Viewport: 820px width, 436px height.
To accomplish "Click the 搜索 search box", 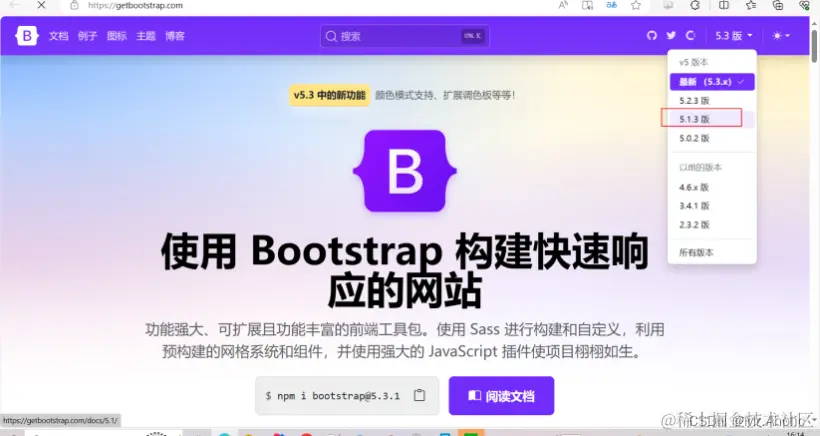I will pyautogui.click(x=405, y=36).
